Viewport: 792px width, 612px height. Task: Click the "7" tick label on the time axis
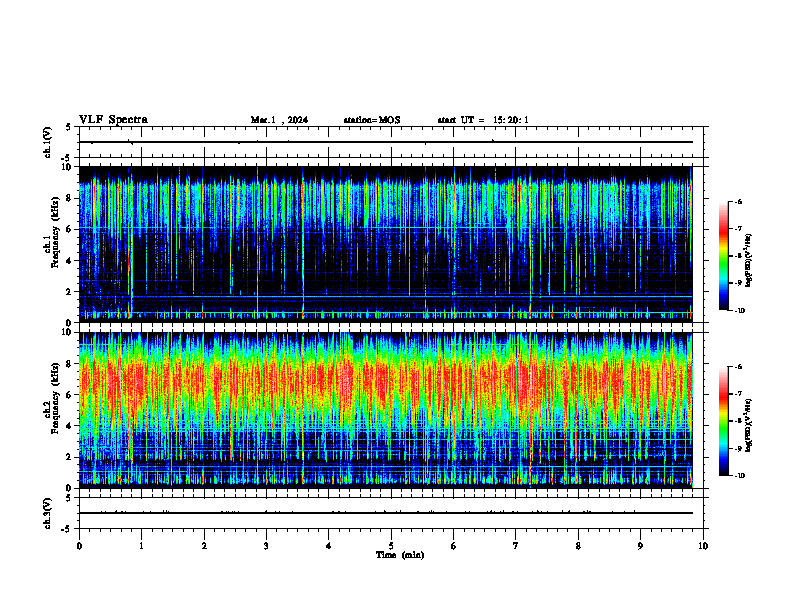[x=516, y=546]
